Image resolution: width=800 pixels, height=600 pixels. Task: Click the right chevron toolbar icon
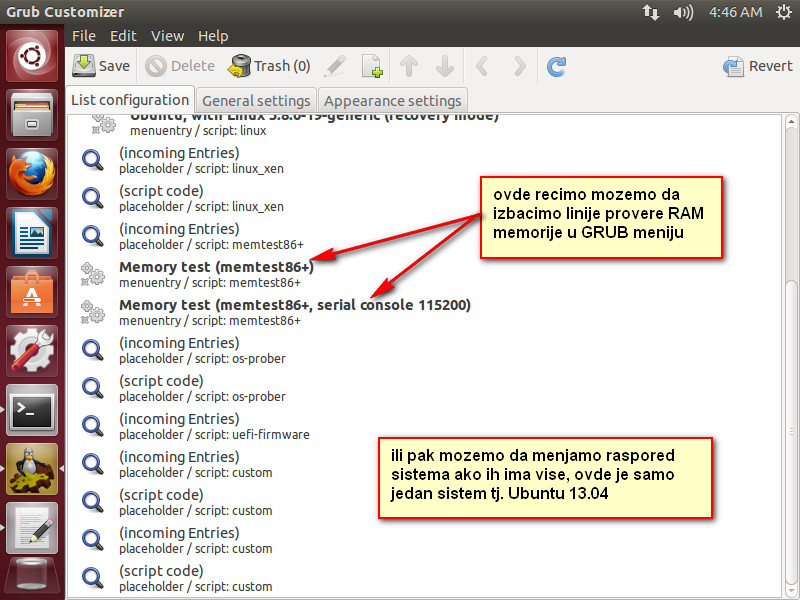pos(519,66)
